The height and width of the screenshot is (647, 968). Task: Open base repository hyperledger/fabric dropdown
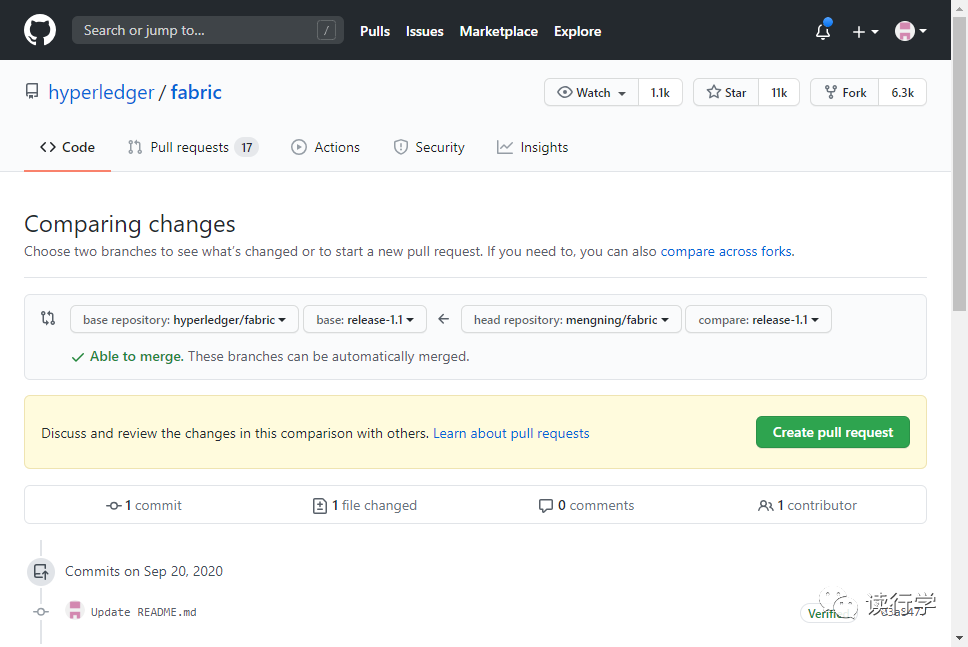click(x=185, y=319)
